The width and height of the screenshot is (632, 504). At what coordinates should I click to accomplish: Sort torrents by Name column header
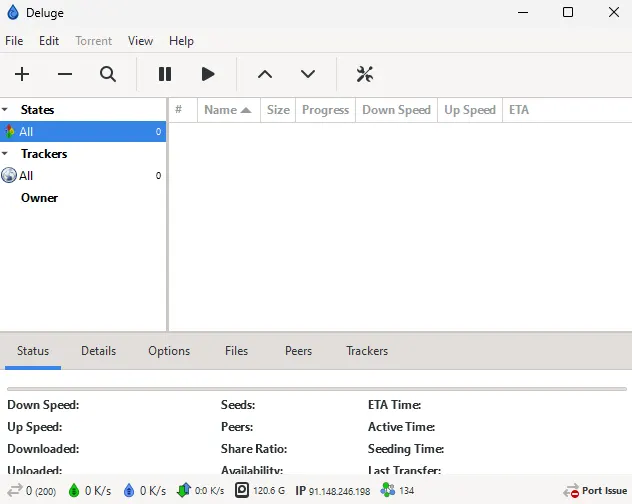[x=227, y=110]
